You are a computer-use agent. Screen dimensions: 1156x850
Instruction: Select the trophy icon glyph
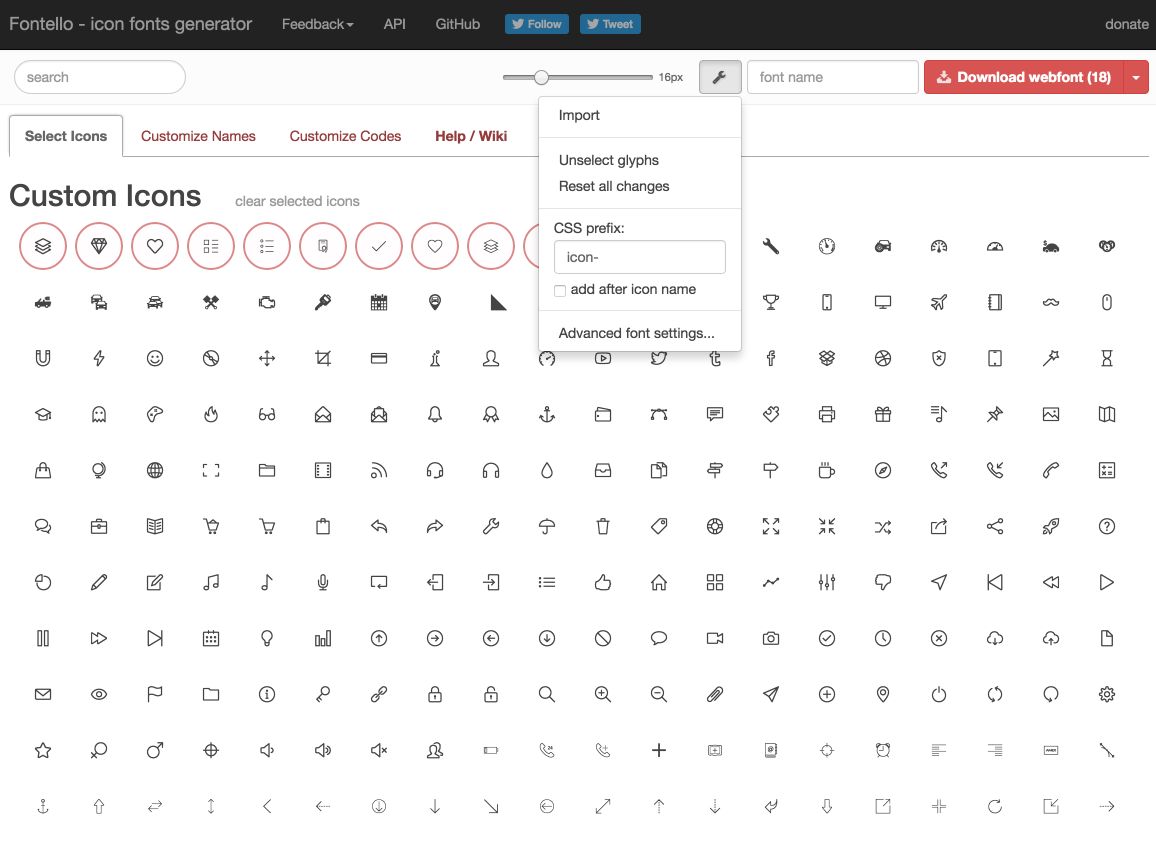tap(770, 302)
